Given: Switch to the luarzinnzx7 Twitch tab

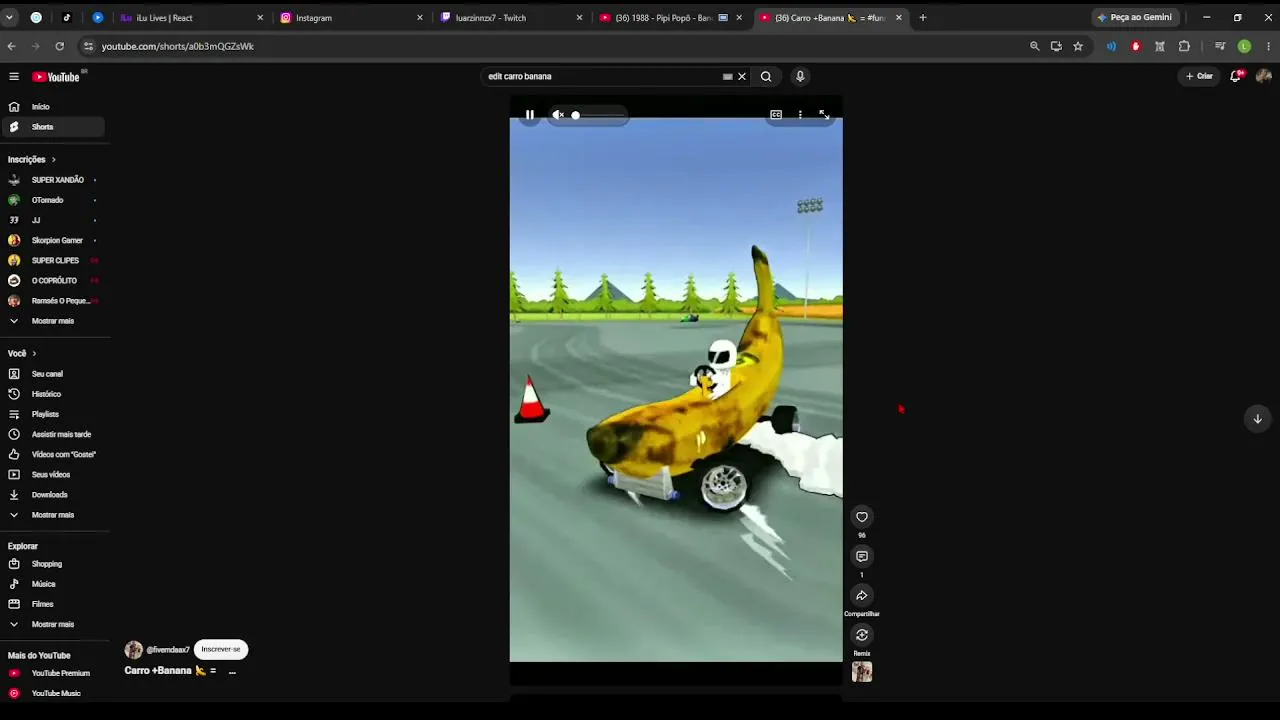Looking at the screenshot, I should (x=510, y=17).
